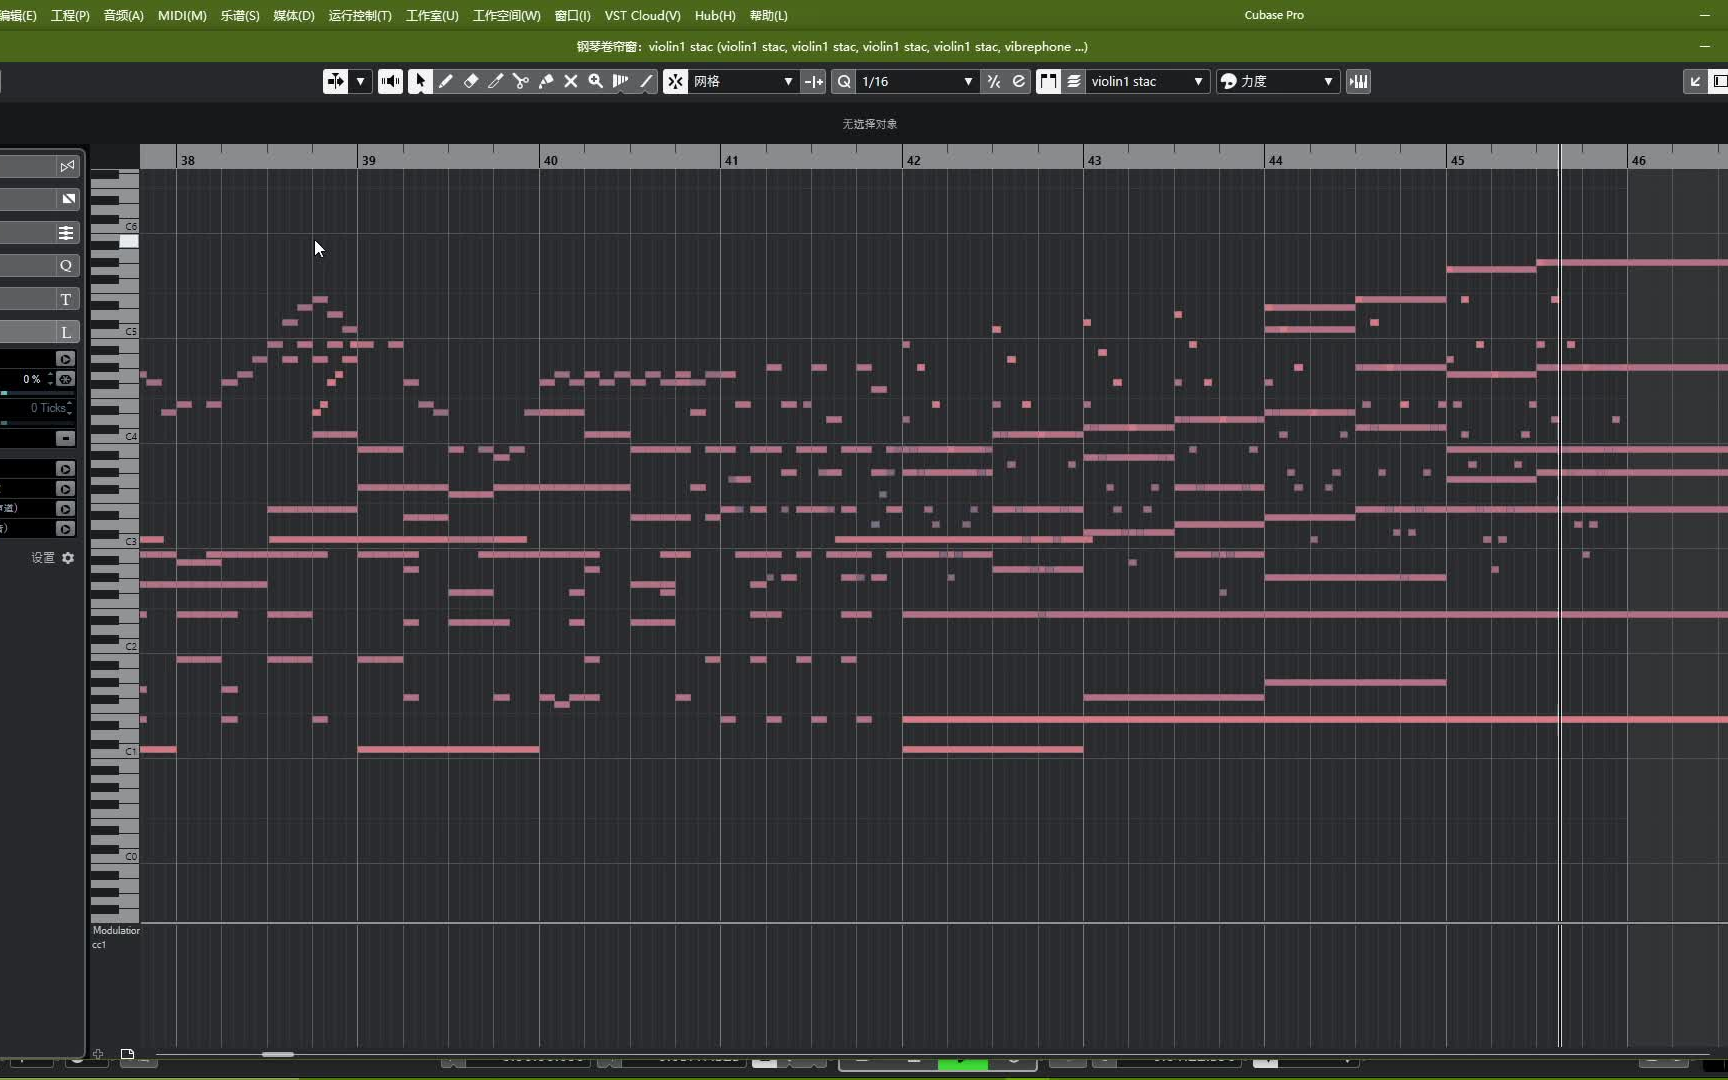
Task: Open the 乐谱(S) menu
Action: click(240, 15)
